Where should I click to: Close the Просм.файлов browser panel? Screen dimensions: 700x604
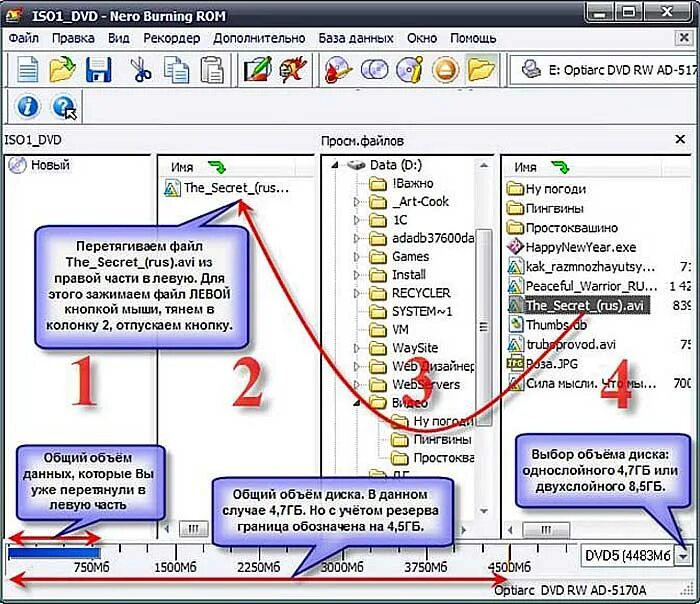click(680, 140)
